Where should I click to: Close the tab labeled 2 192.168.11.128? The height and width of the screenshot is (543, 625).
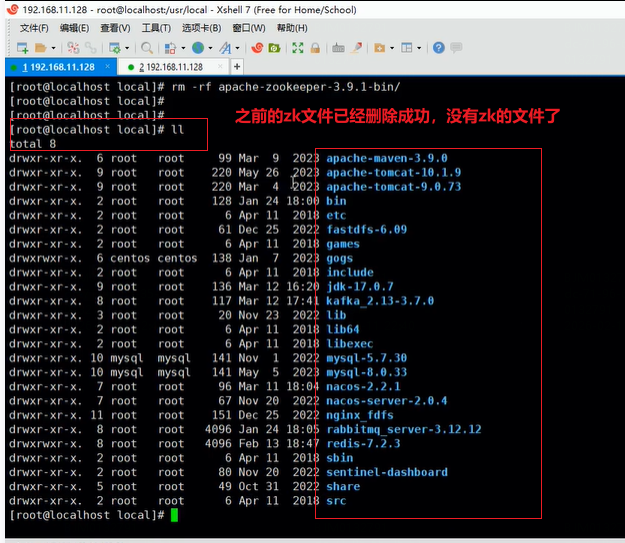coord(220,67)
